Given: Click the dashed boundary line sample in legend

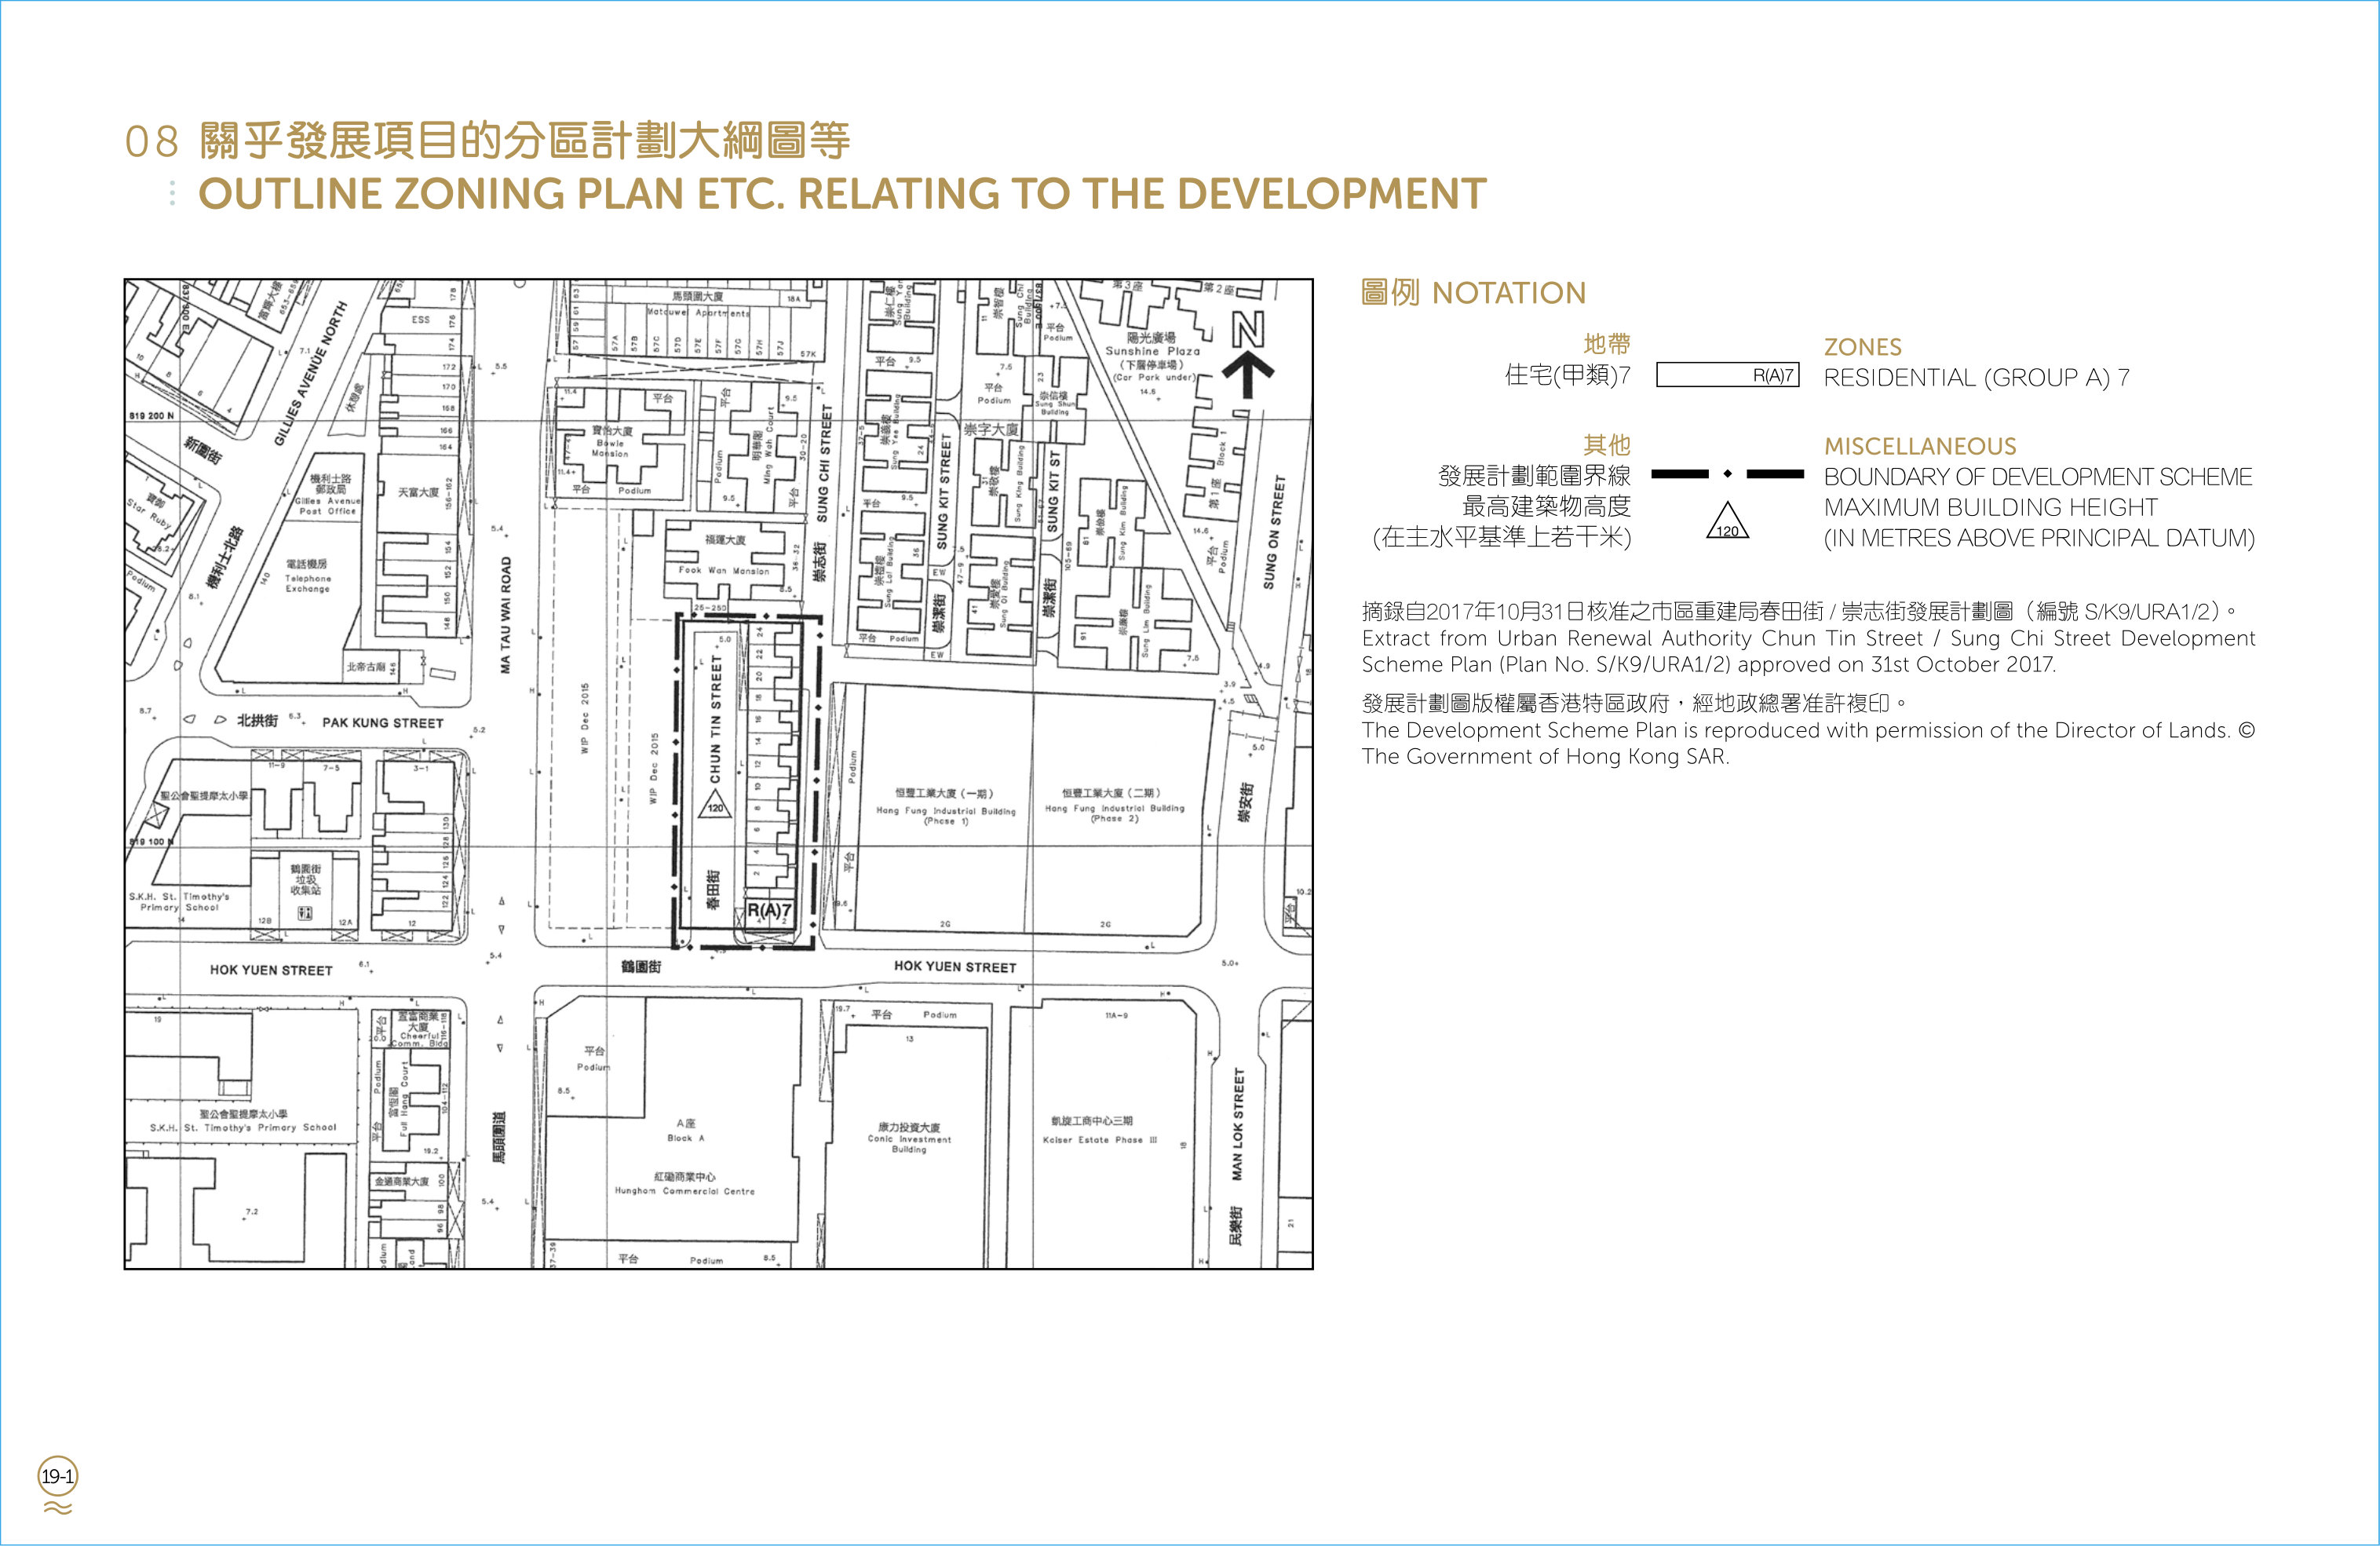Looking at the screenshot, I should pyautogui.click(x=1727, y=474).
